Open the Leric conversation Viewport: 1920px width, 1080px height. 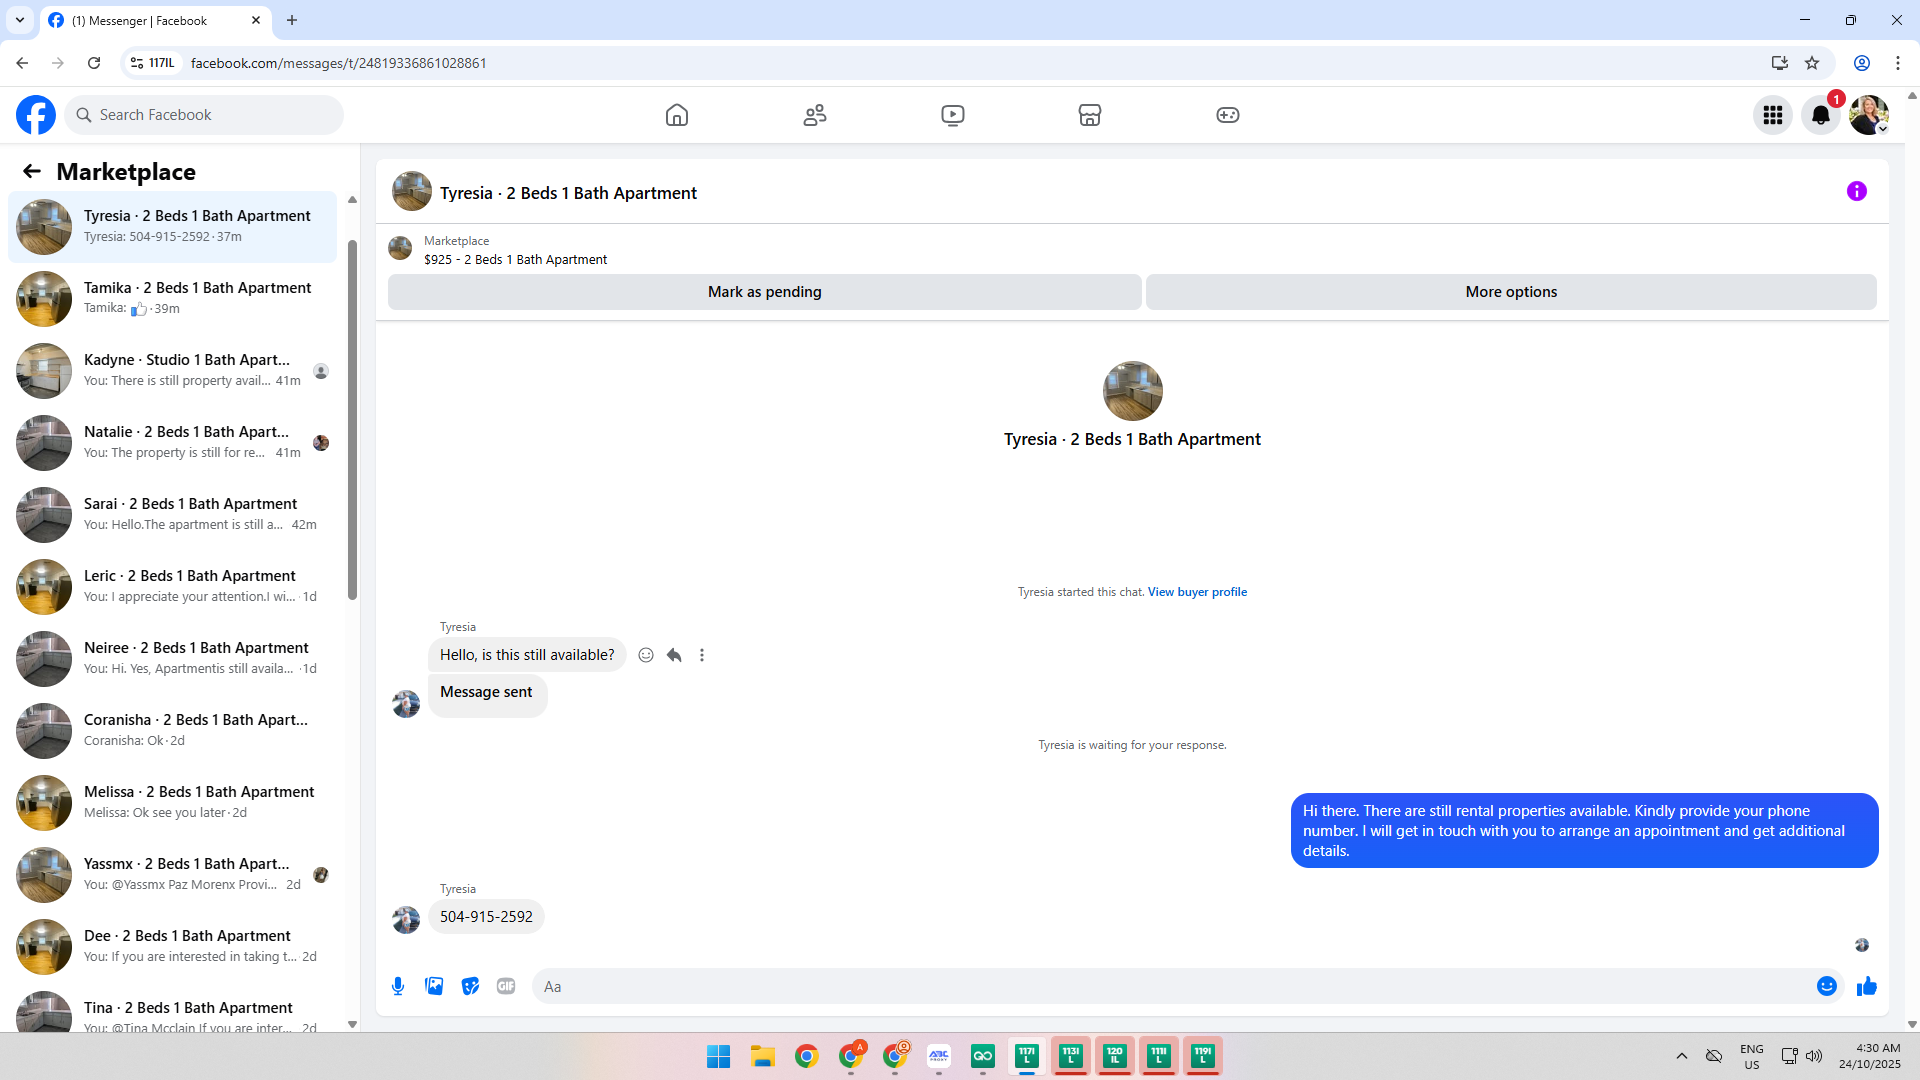pyautogui.click(x=173, y=586)
